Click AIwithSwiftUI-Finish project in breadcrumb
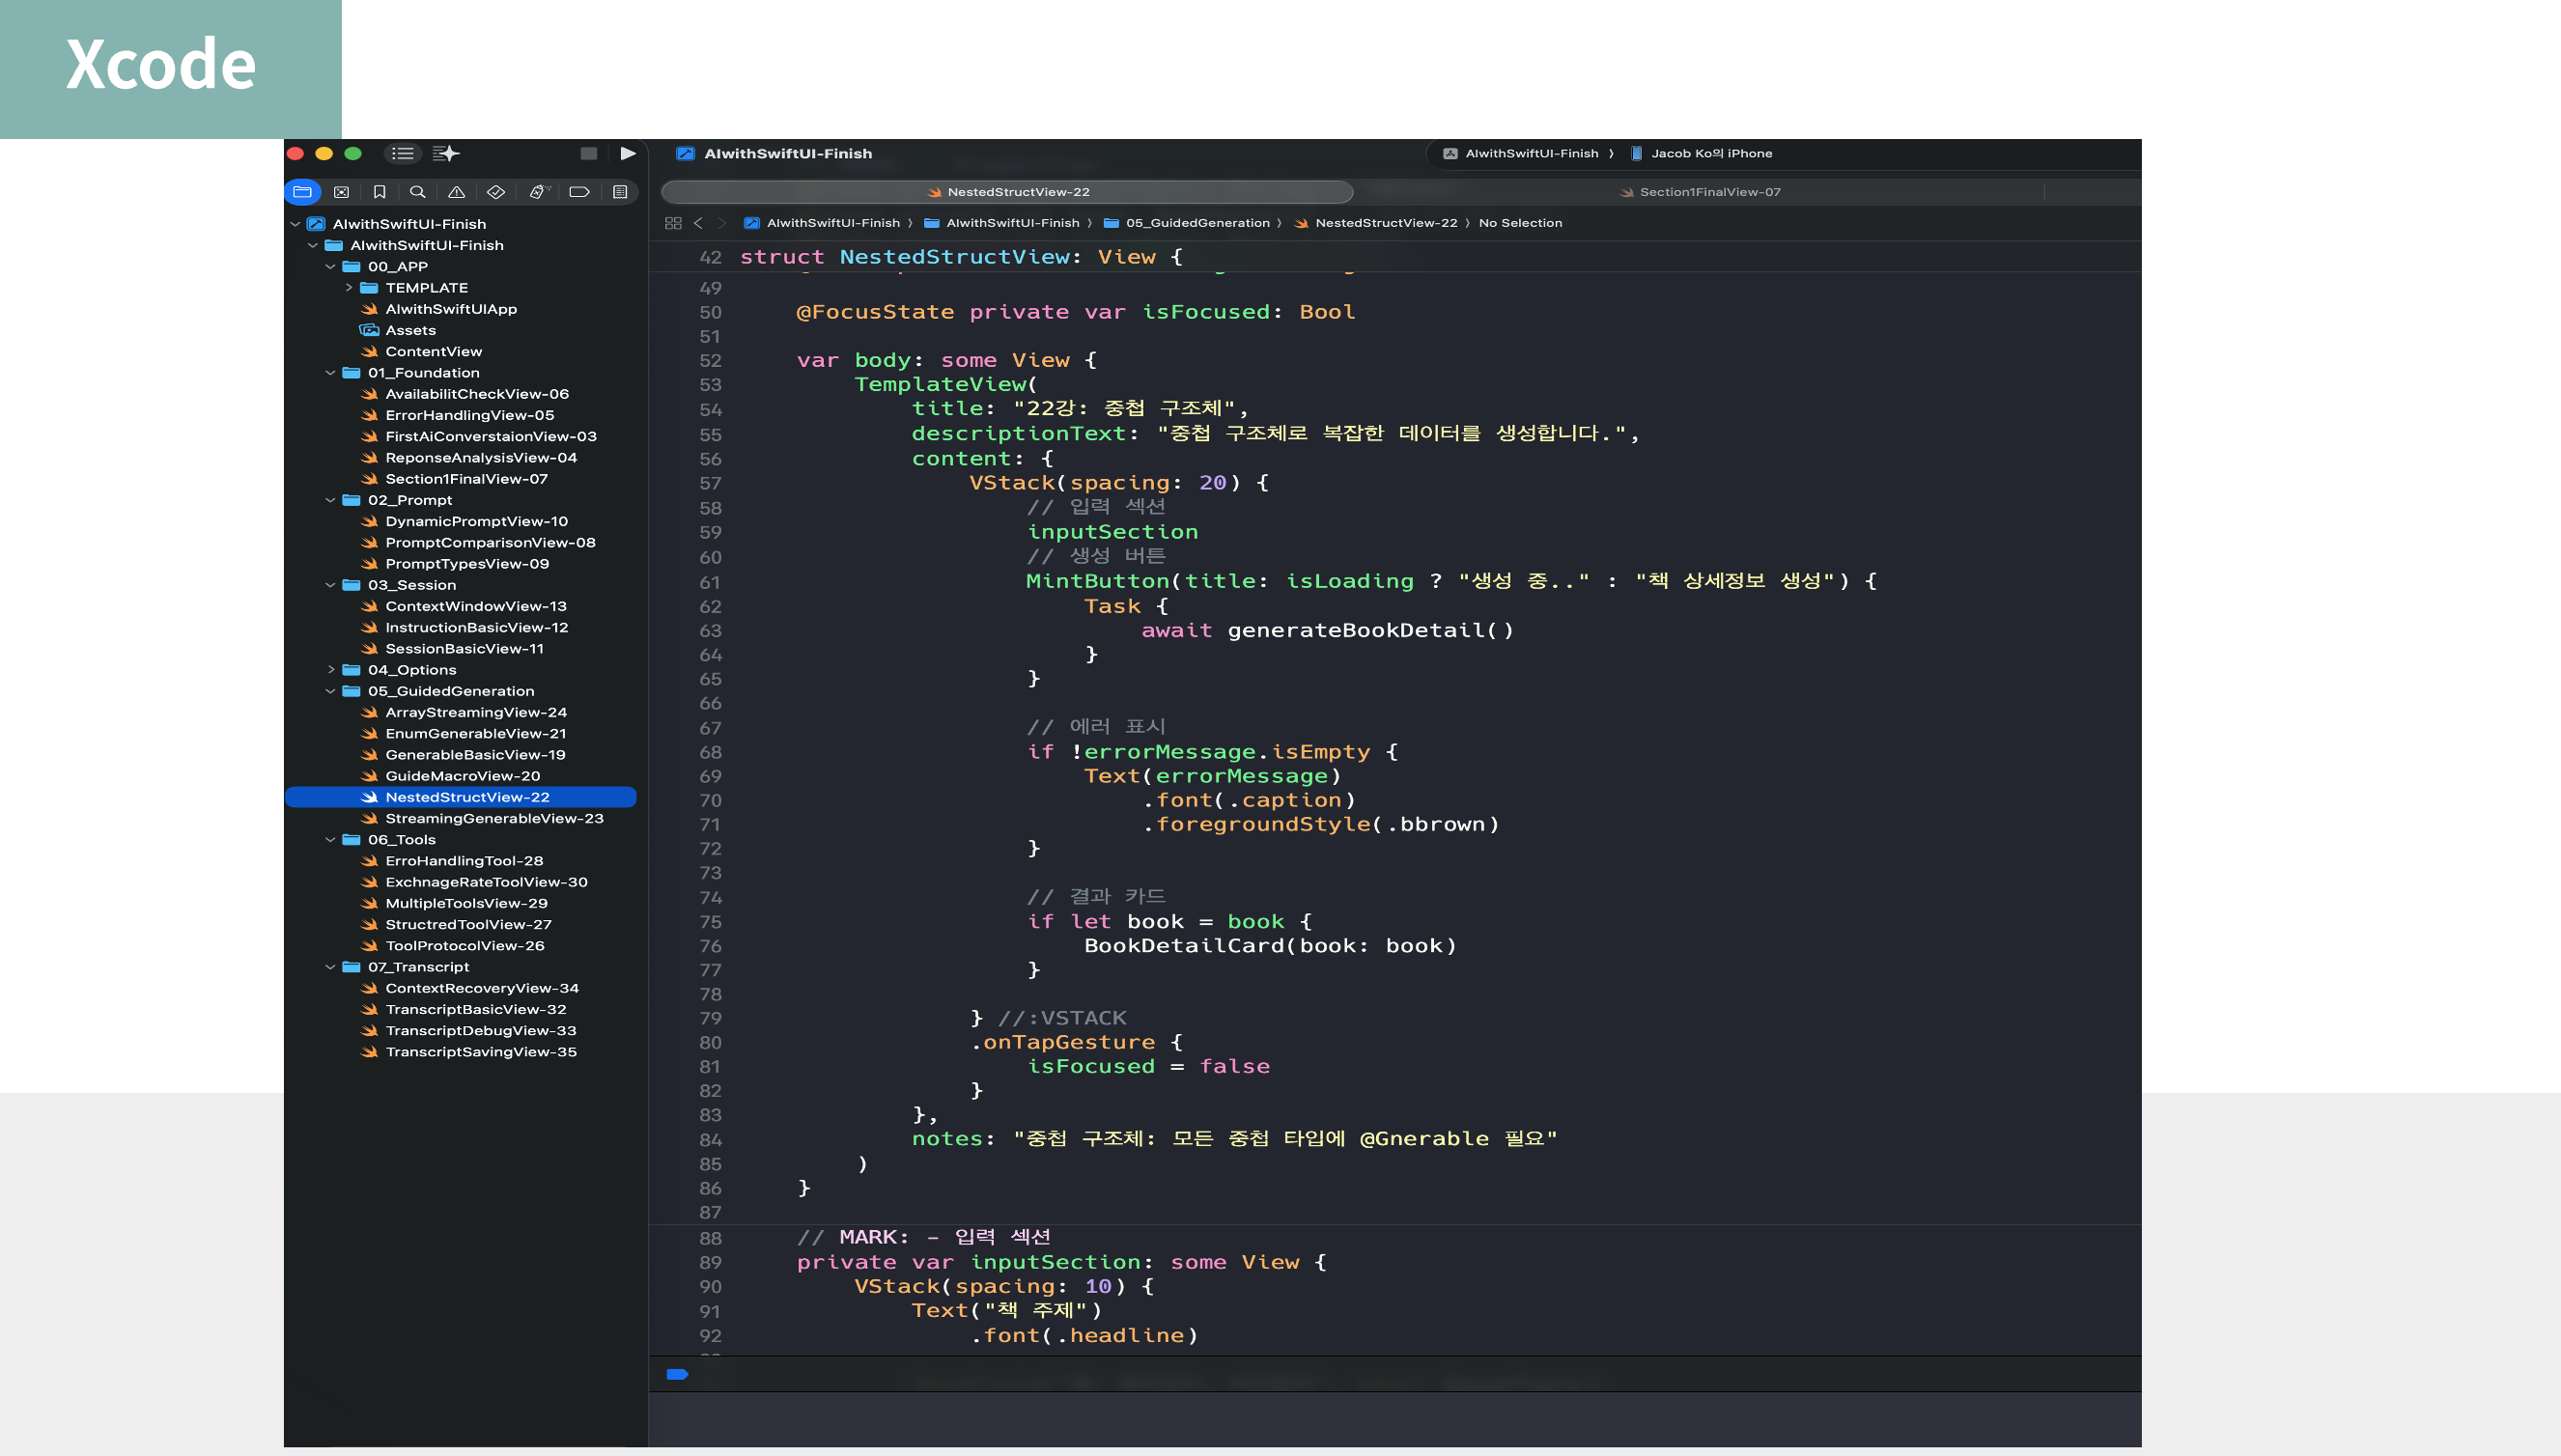The image size is (2561, 1456). (822, 223)
